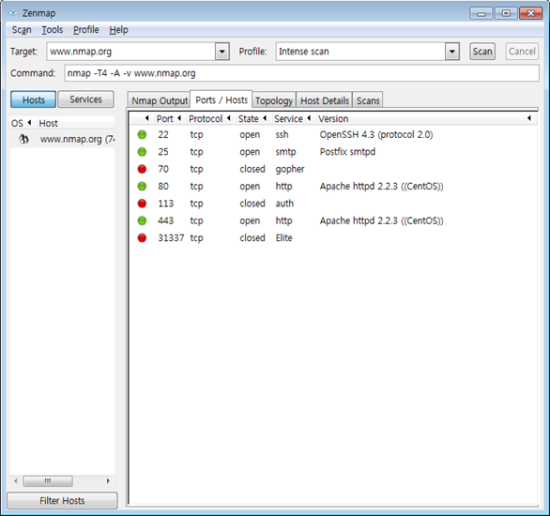This screenshot has width=550, height=516.
Task: Switch to the Host Details tab
Action: pos(324,101)
